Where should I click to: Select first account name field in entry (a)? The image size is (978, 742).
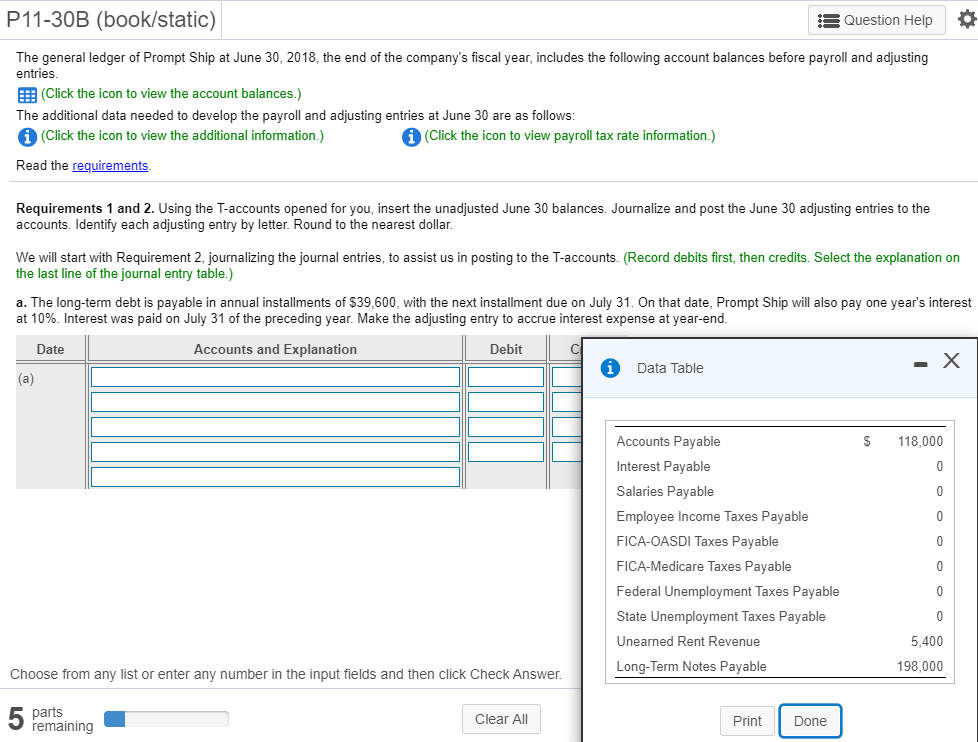(x=275, y=377)
